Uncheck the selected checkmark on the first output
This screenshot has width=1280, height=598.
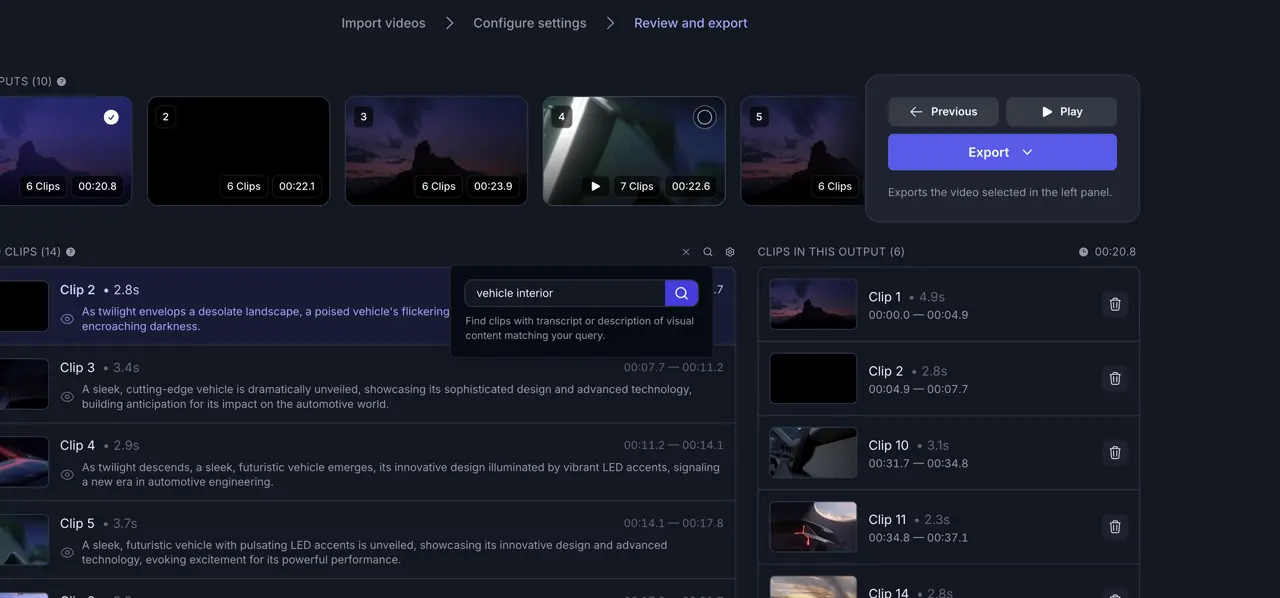(111, 117)
